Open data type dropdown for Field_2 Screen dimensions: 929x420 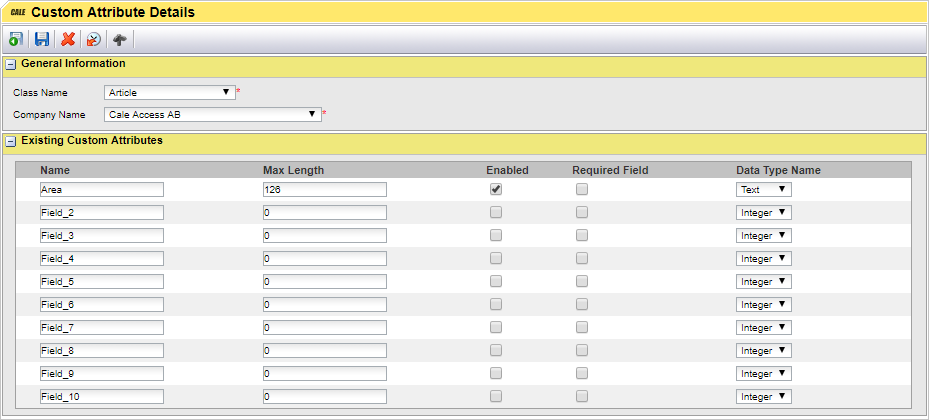(764, 213)
